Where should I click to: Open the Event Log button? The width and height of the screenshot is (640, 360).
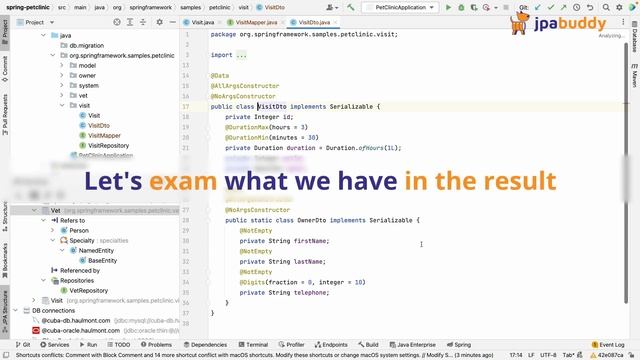coord(608,344)
